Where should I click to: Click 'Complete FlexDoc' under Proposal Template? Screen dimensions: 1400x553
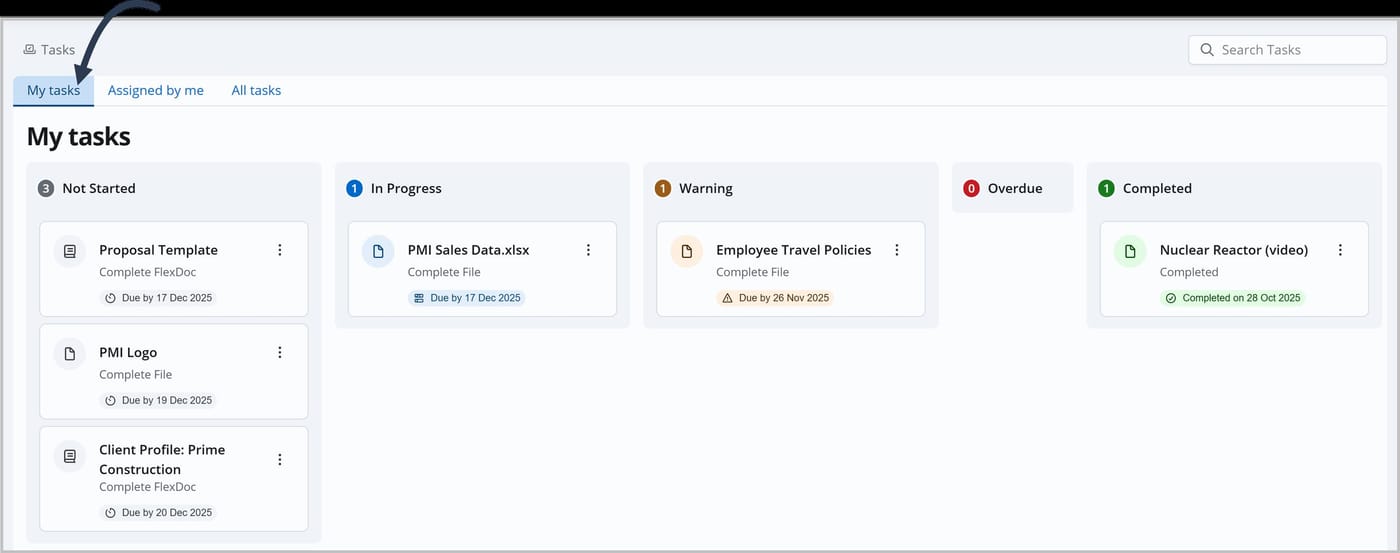(148, 272)
